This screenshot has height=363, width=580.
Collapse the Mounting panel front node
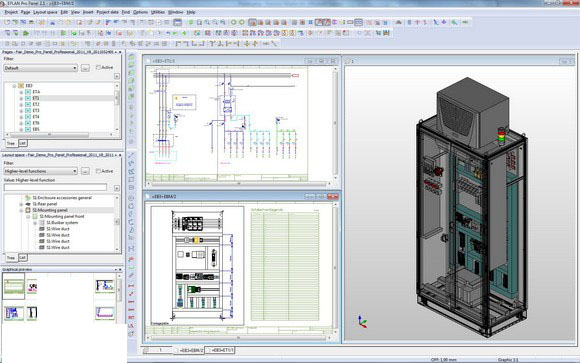[28, 216]
